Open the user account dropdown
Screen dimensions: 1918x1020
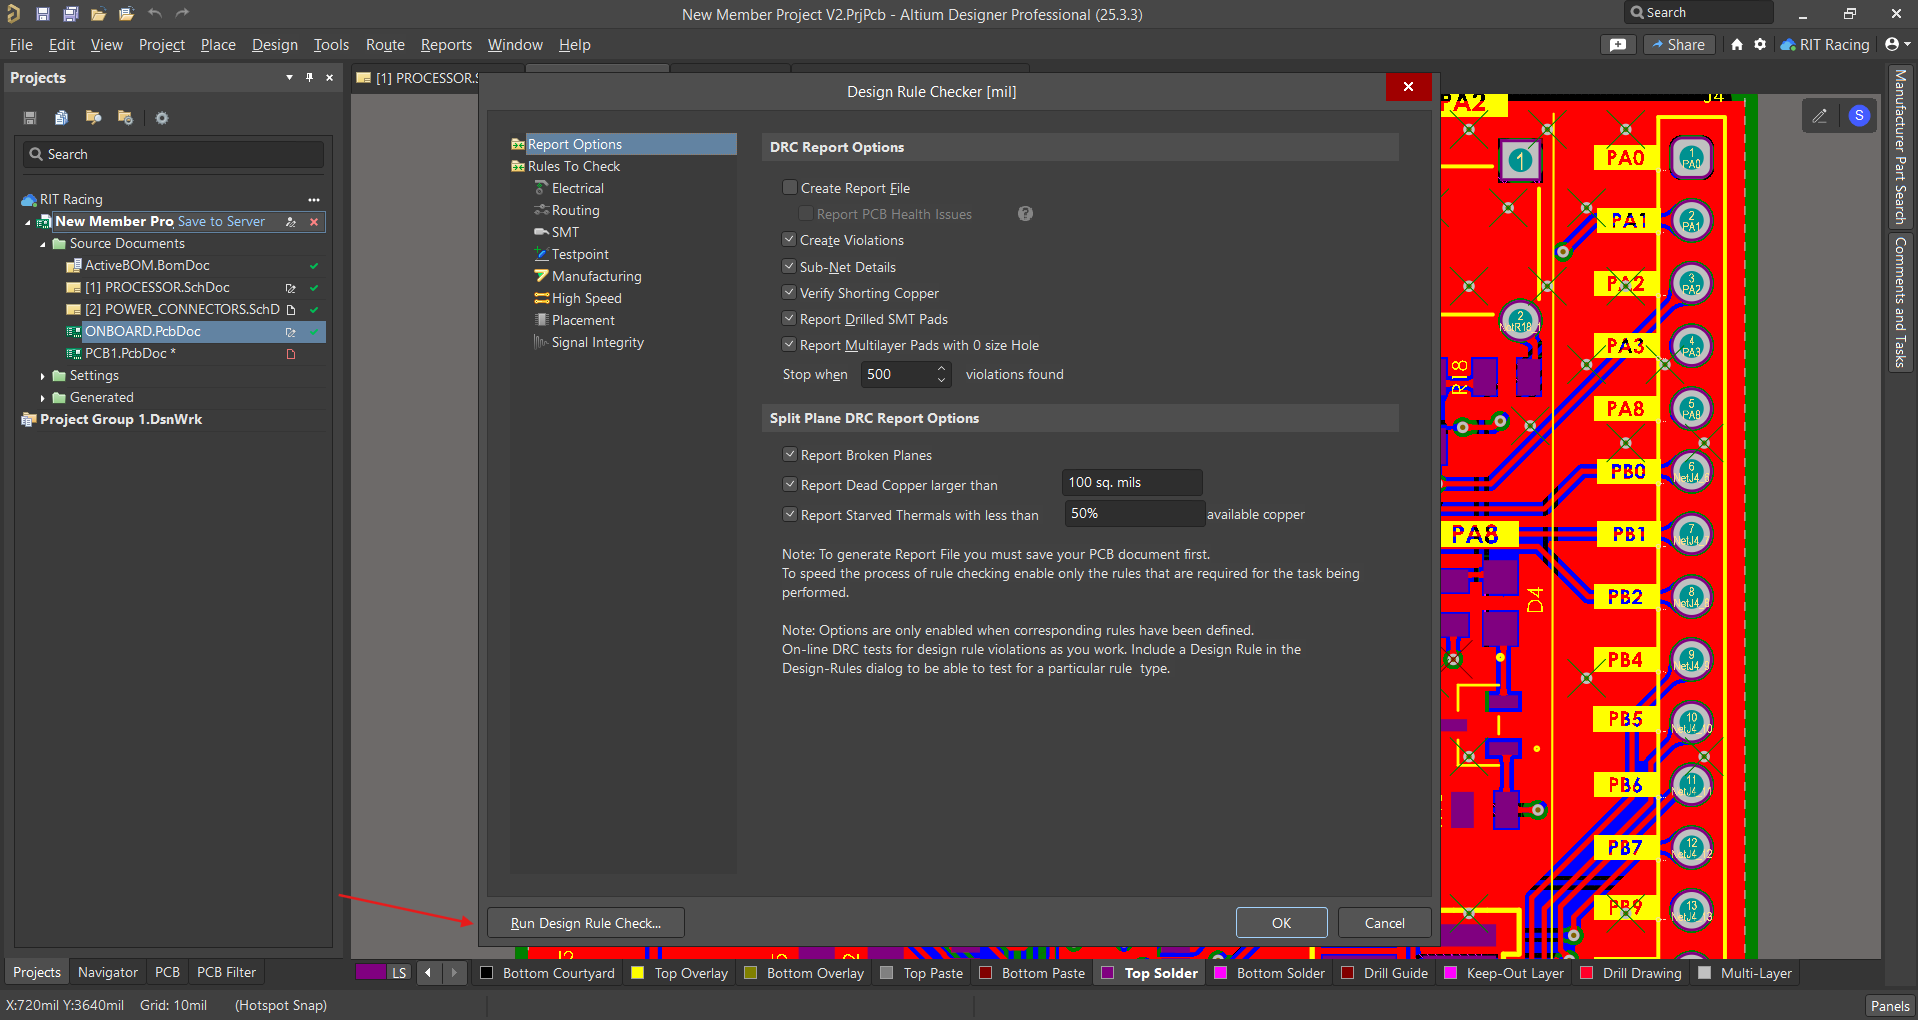[1898, 44]
